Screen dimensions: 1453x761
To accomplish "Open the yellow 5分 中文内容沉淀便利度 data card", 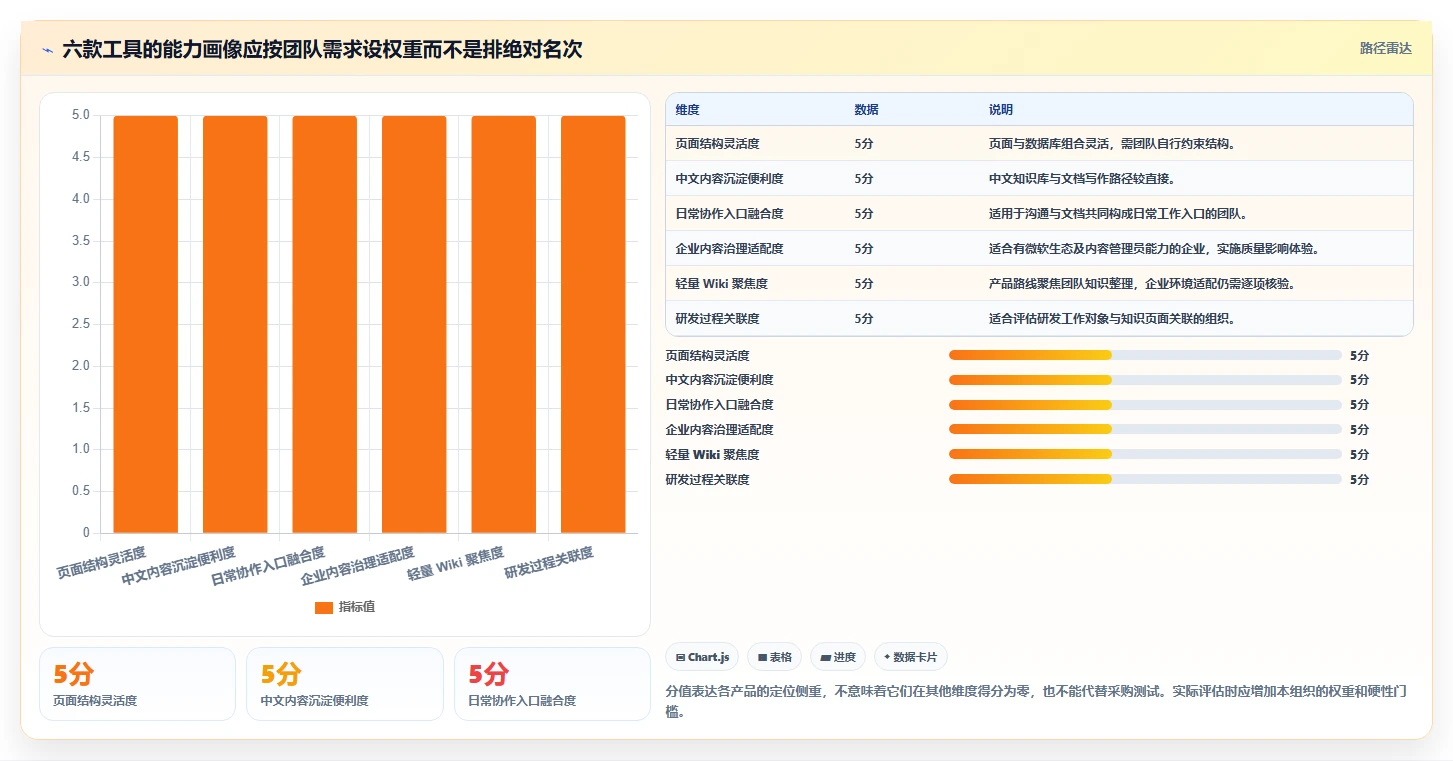I will click(x=345, y=684).
